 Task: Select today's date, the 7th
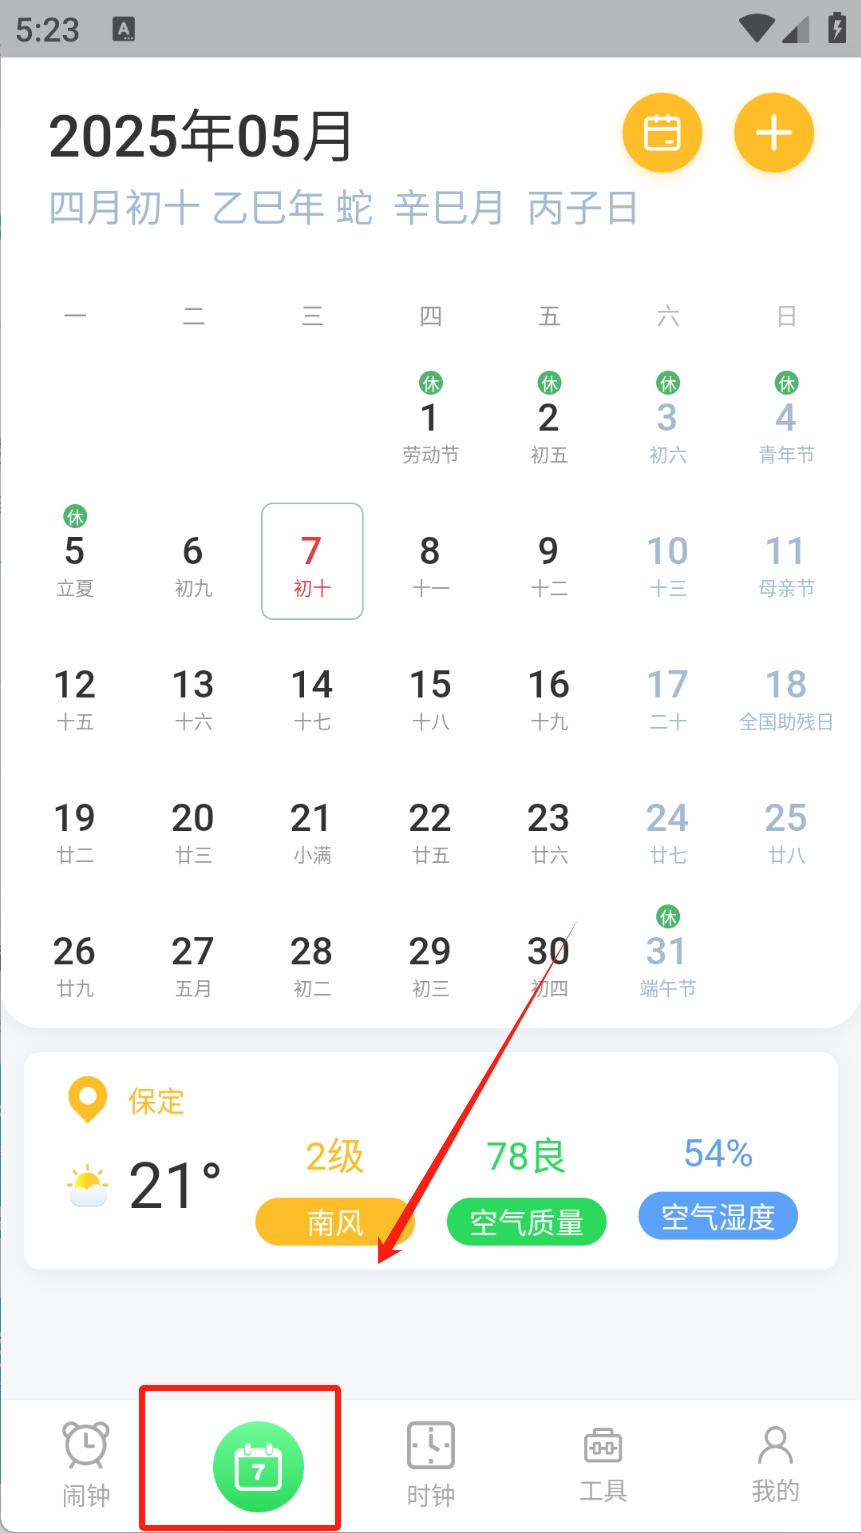coord(312,562)
